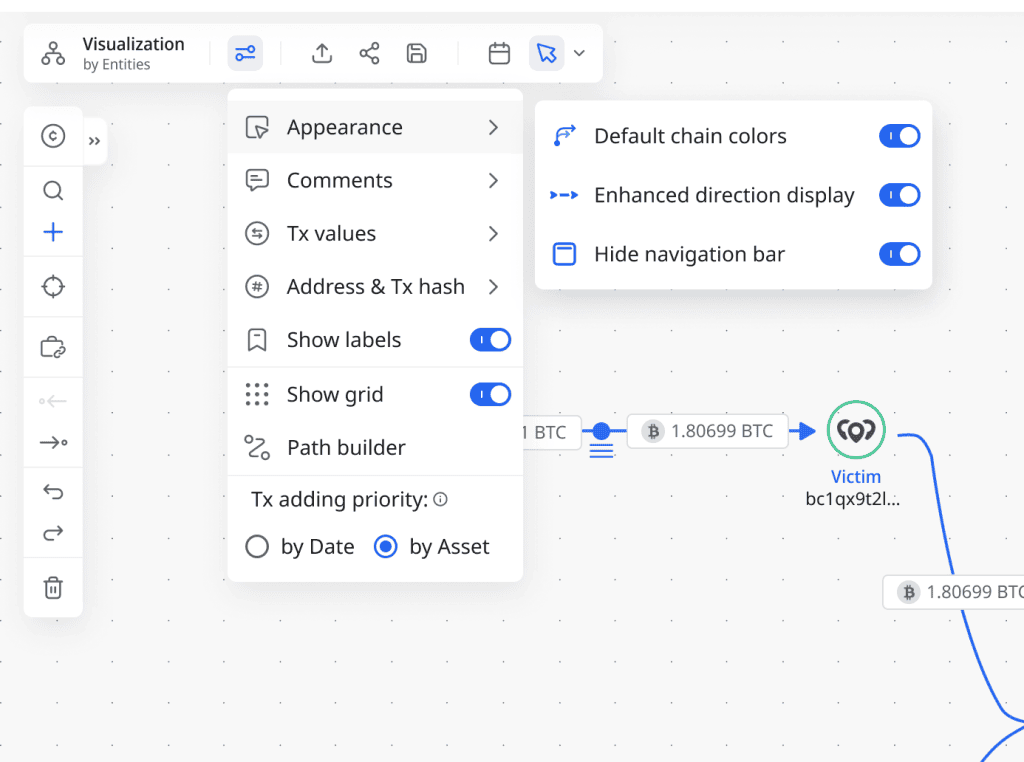Viewport: 1024px width, 762px height.
Task: Click the Tx adding priority info icon
Action: coord(441,500)
